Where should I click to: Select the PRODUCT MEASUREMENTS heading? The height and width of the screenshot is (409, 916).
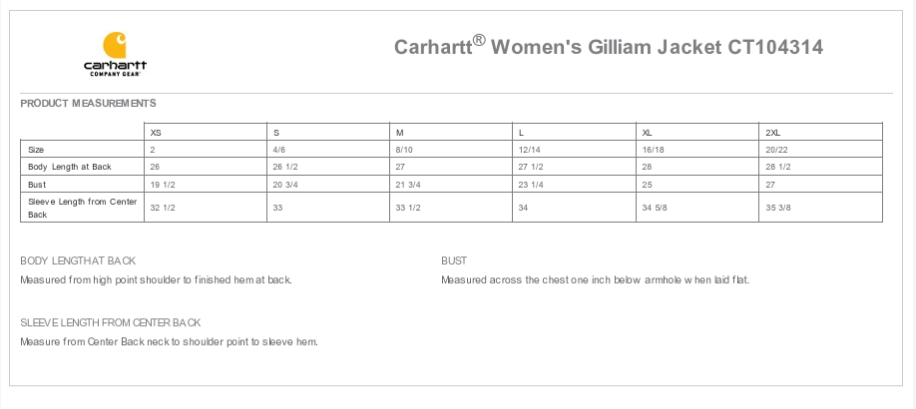(x=88, y=104)
